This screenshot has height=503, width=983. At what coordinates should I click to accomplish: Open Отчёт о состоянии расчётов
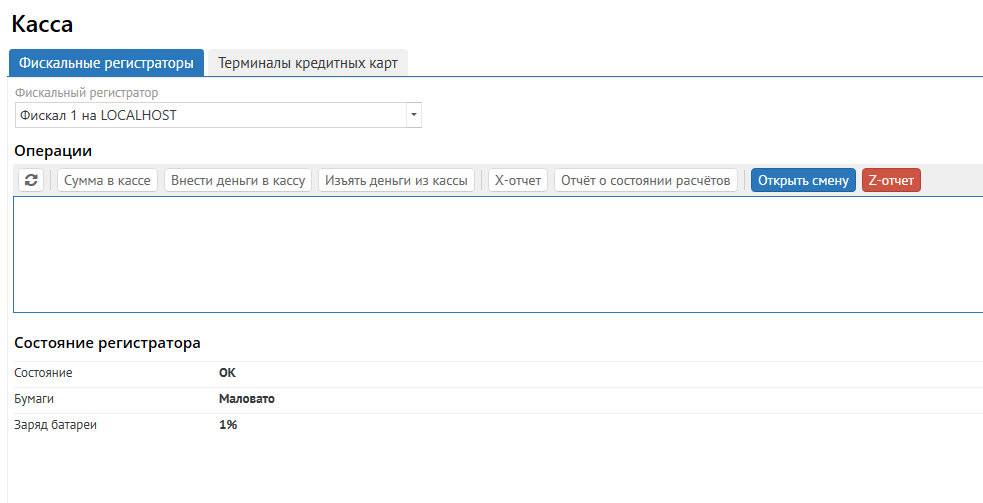tap(646, 180)
